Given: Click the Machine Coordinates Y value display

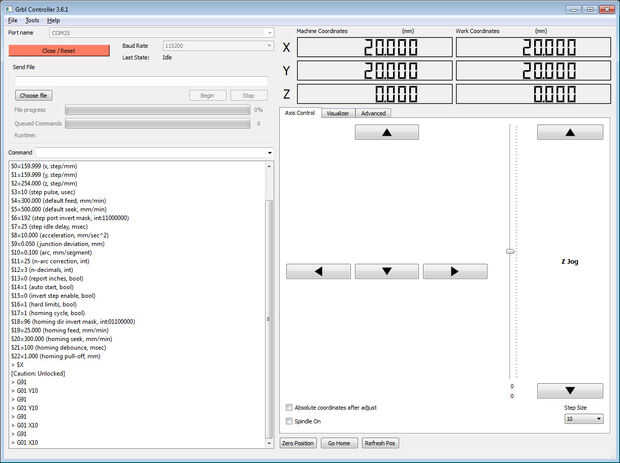Looking at the screenshot, I should [375, 71].
